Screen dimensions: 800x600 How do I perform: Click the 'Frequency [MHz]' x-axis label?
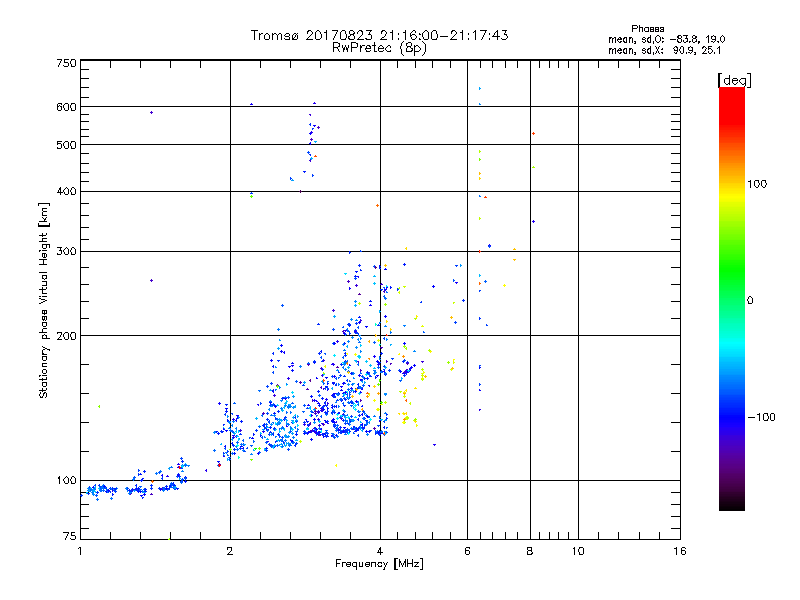tap(379, 564)
